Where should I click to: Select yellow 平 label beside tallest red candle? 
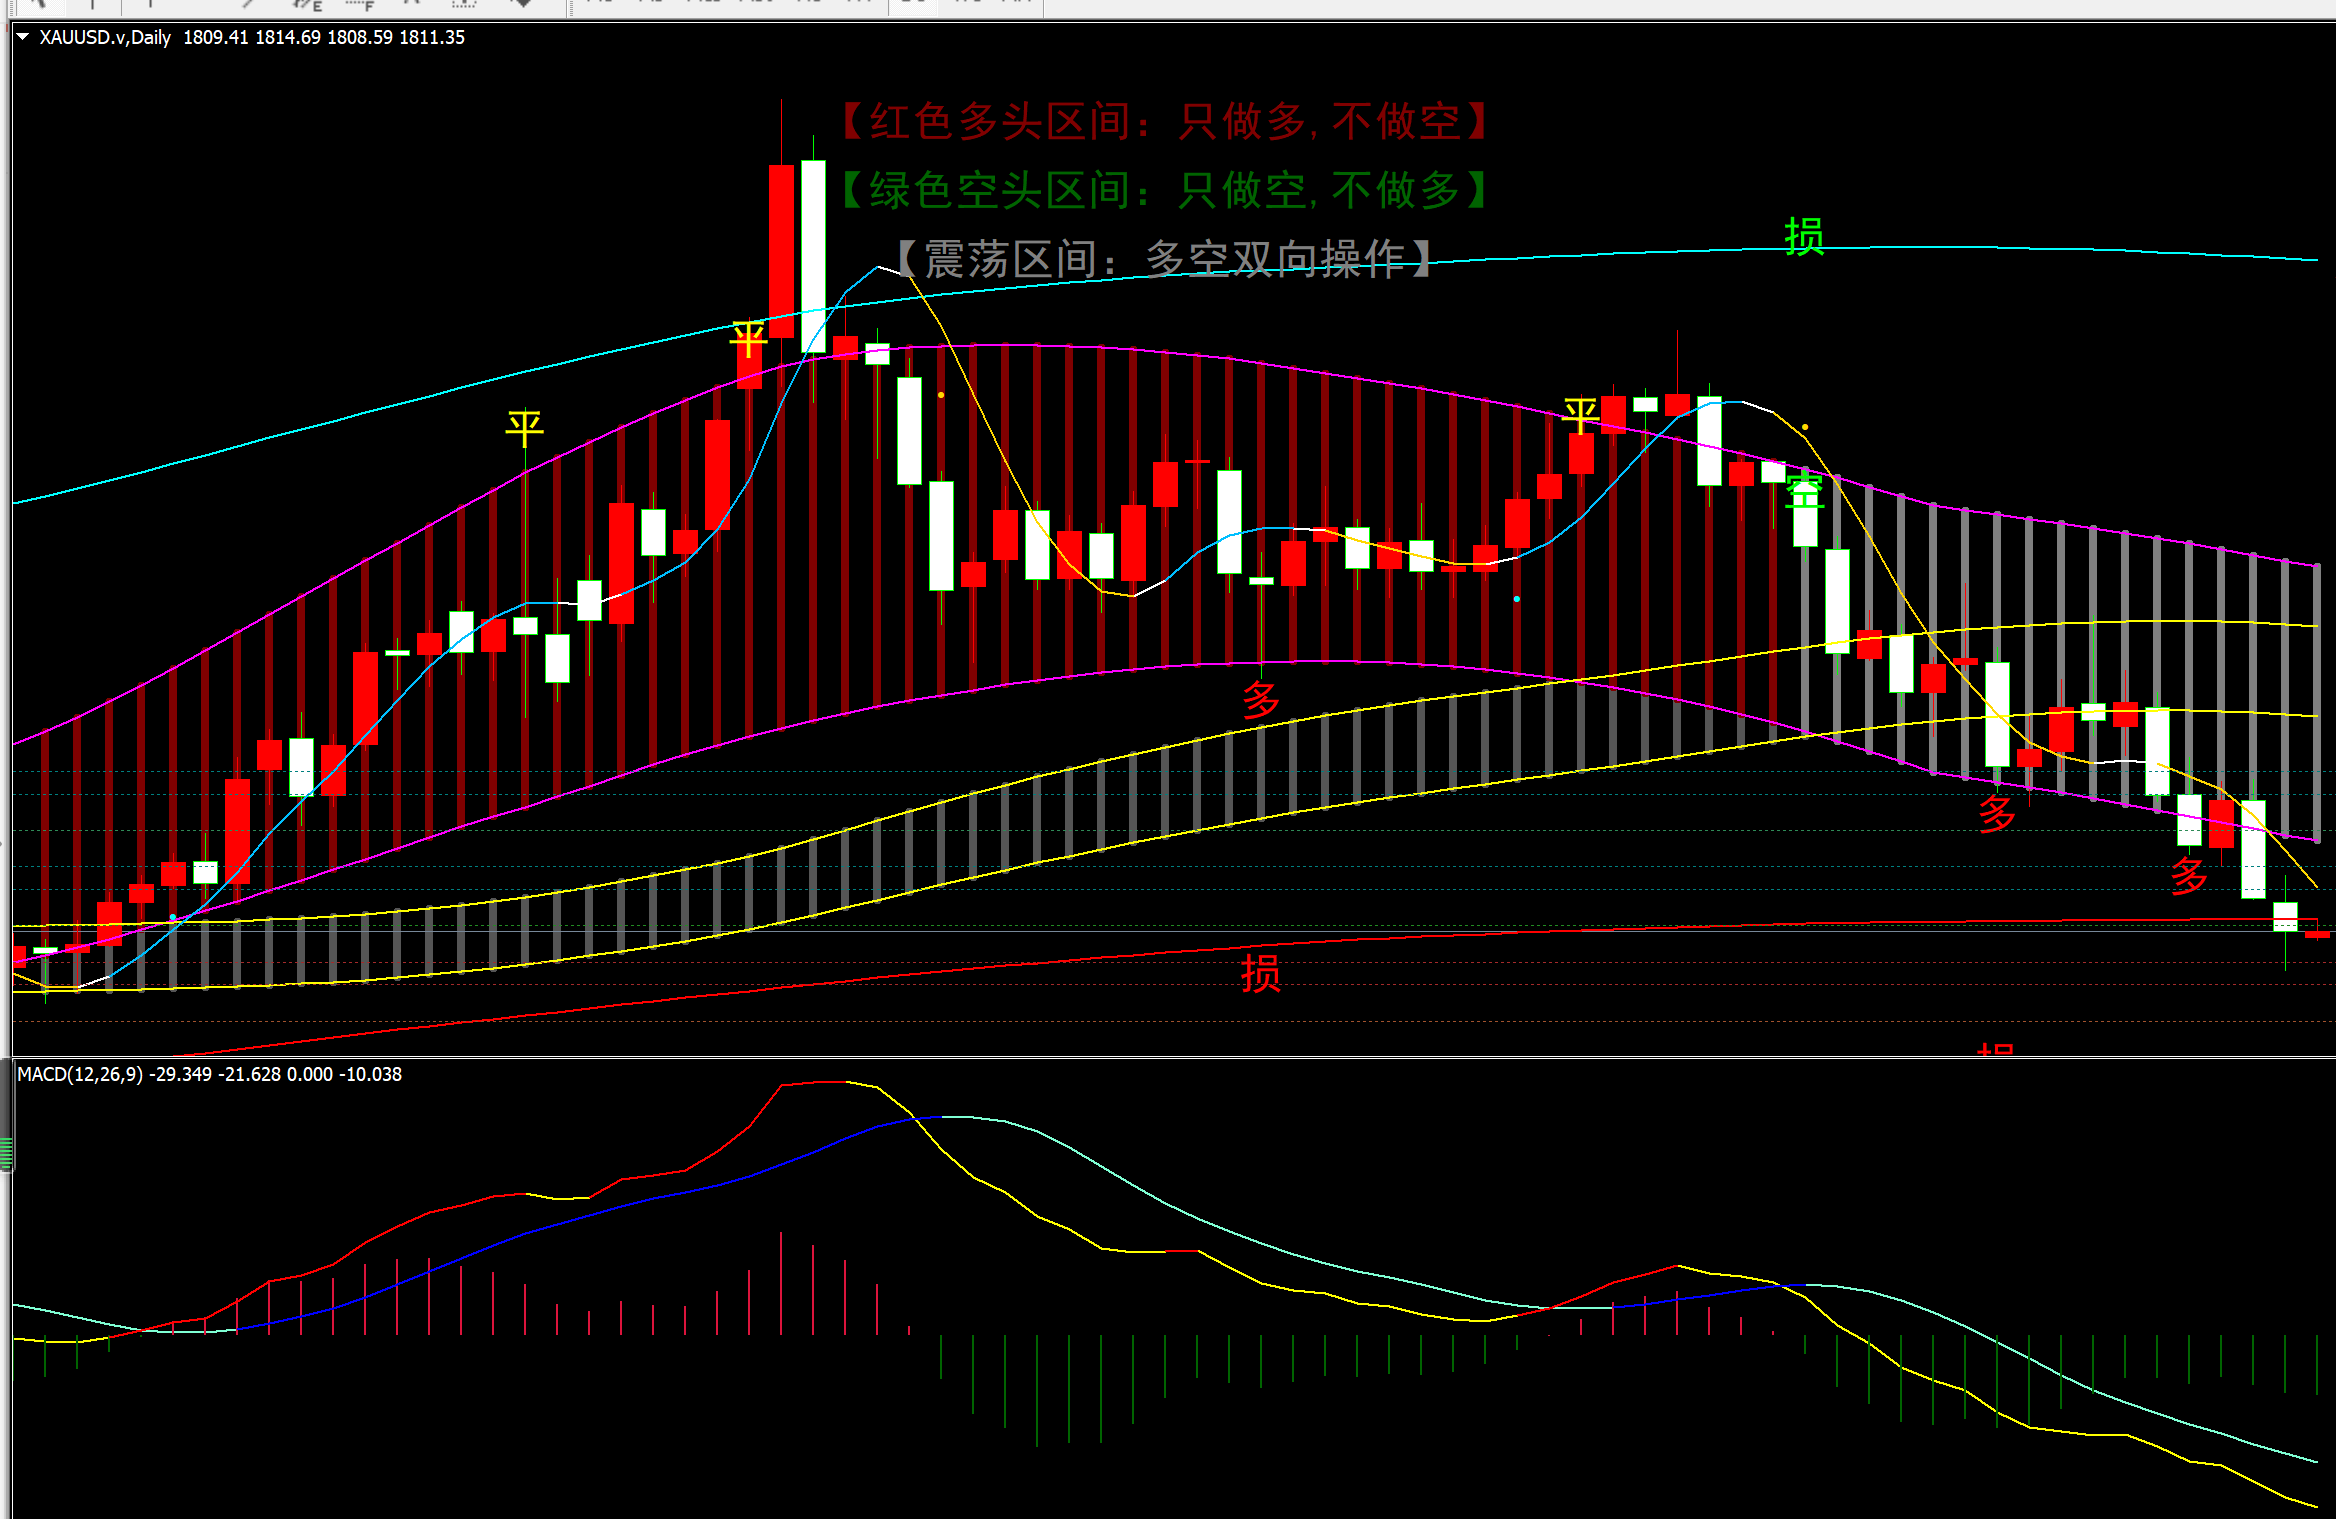[748, 340]
